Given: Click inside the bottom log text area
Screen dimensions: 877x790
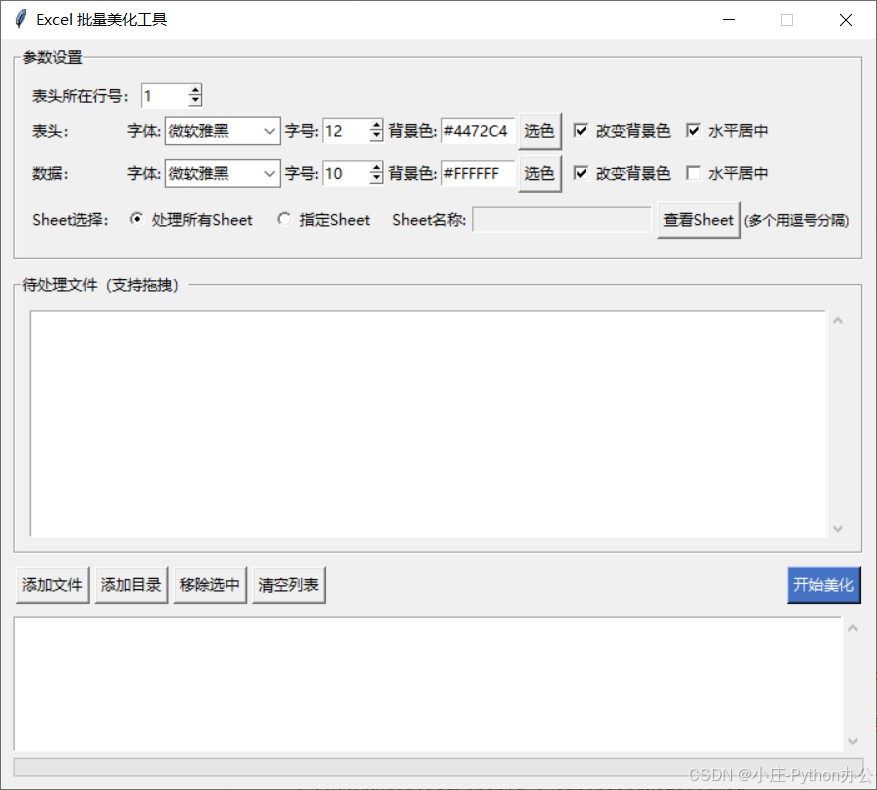Looking at the screenshot, I should pyautogui.click(x=428, y=684).
